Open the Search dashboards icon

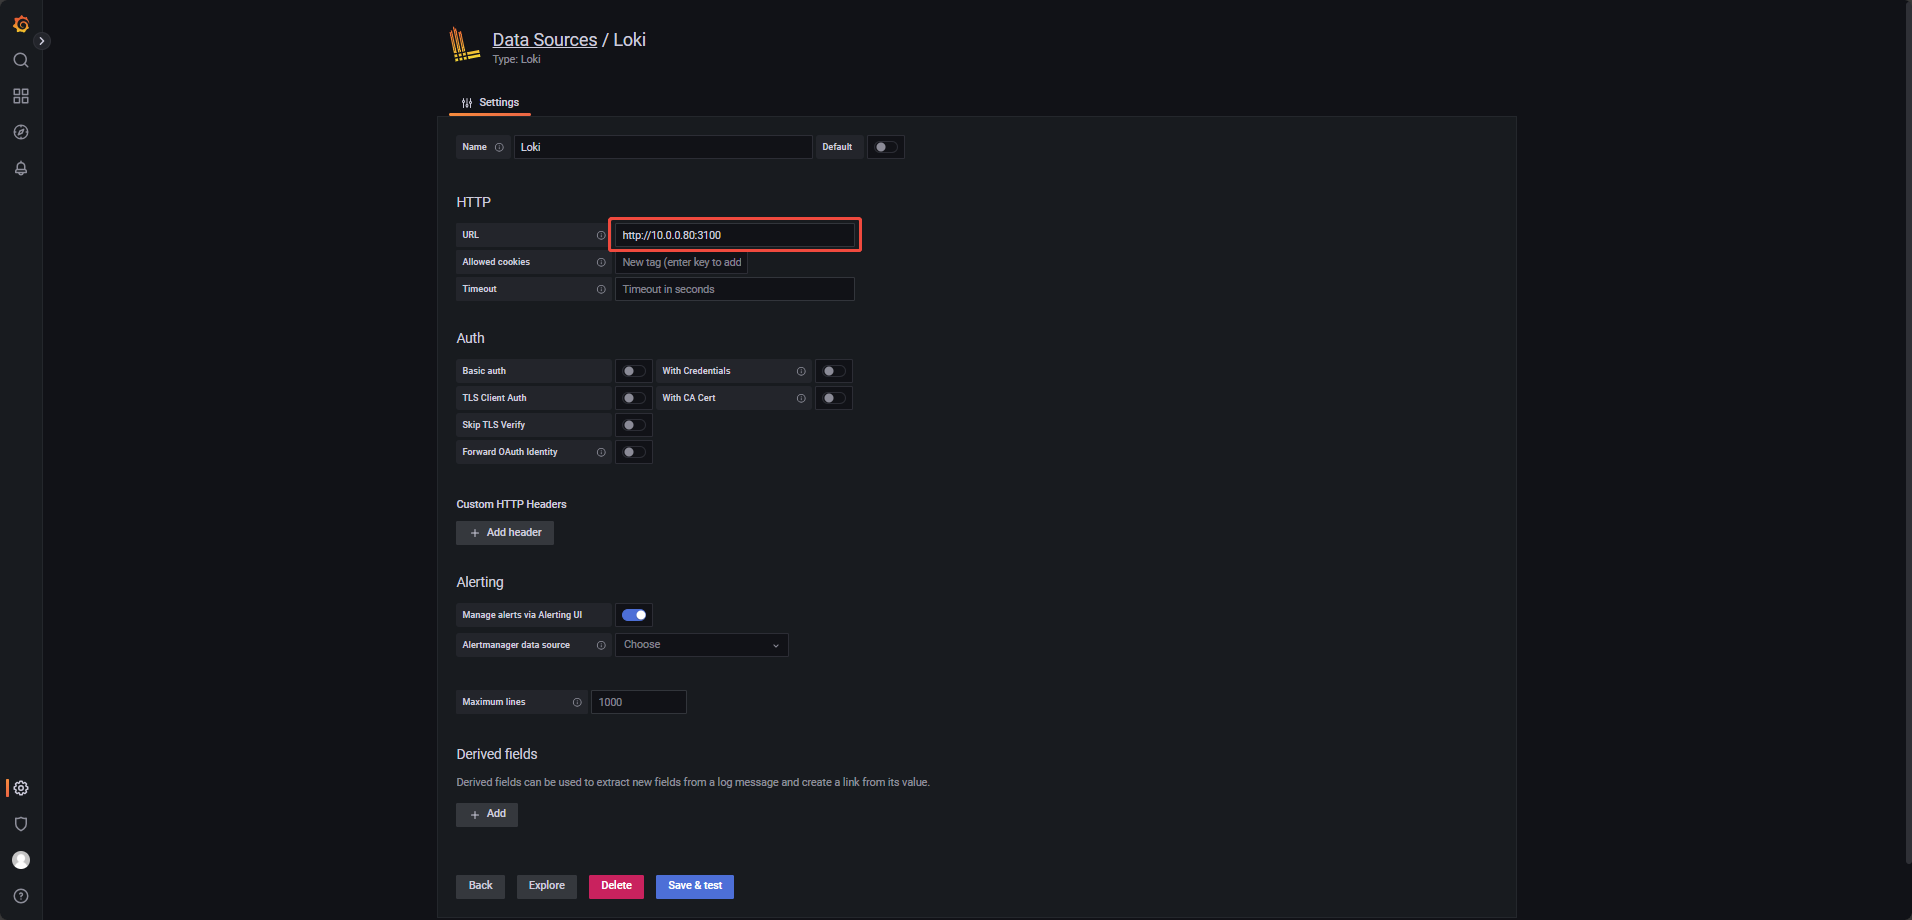[x=21, y=60]
